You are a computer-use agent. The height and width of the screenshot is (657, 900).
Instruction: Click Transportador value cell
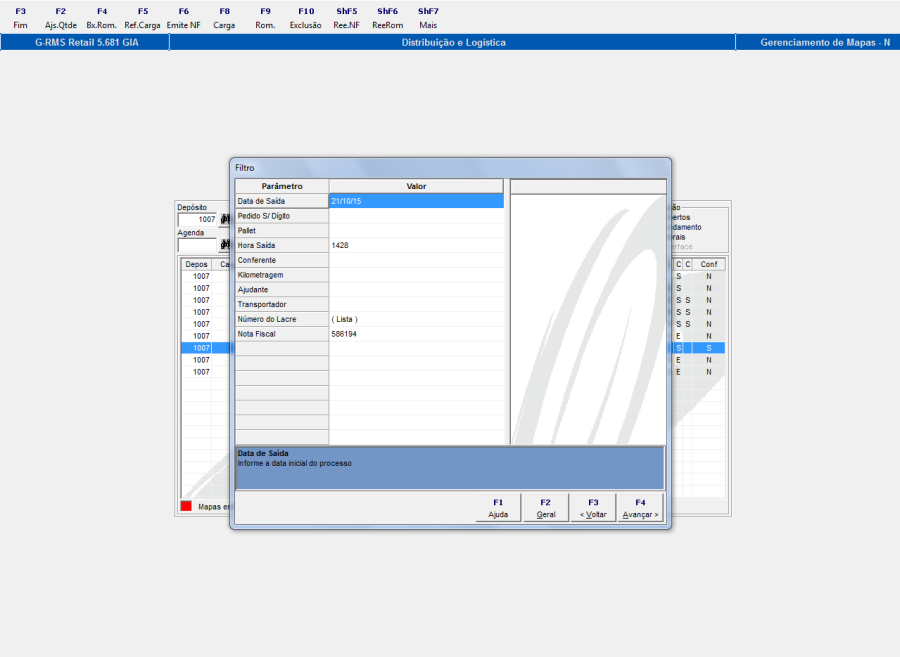tap(416, 304)
